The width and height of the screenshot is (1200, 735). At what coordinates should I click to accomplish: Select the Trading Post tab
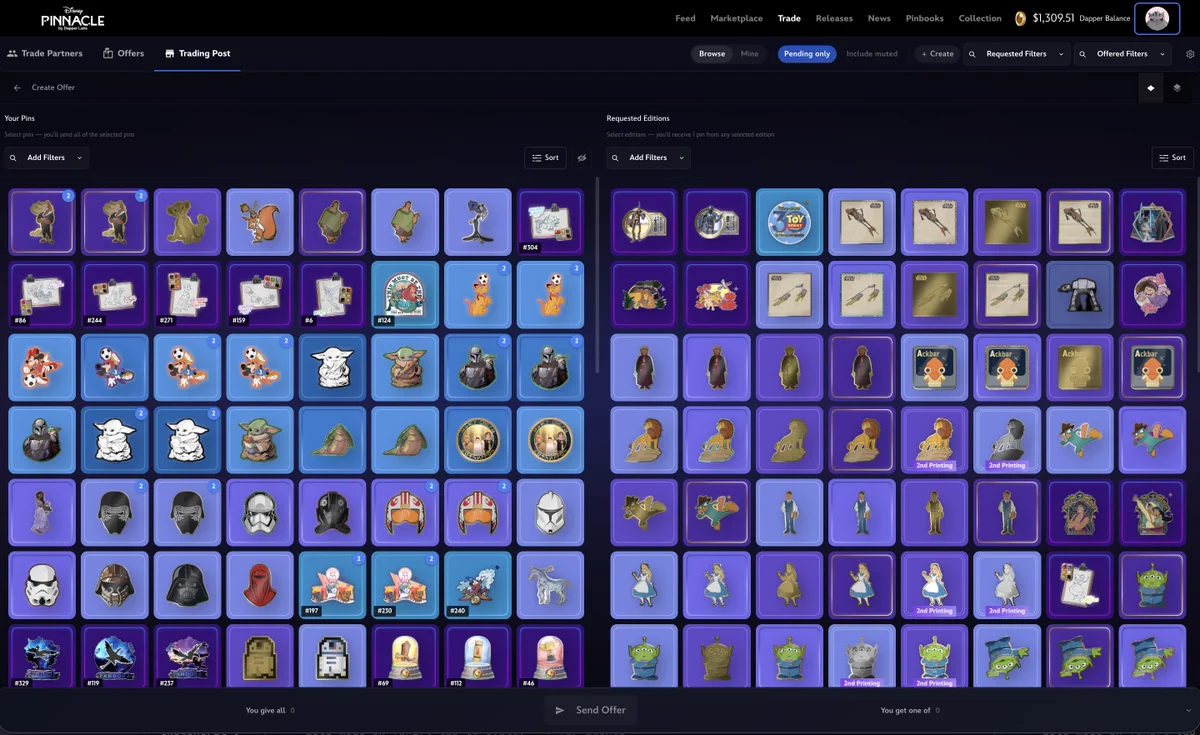pos(197,54)
